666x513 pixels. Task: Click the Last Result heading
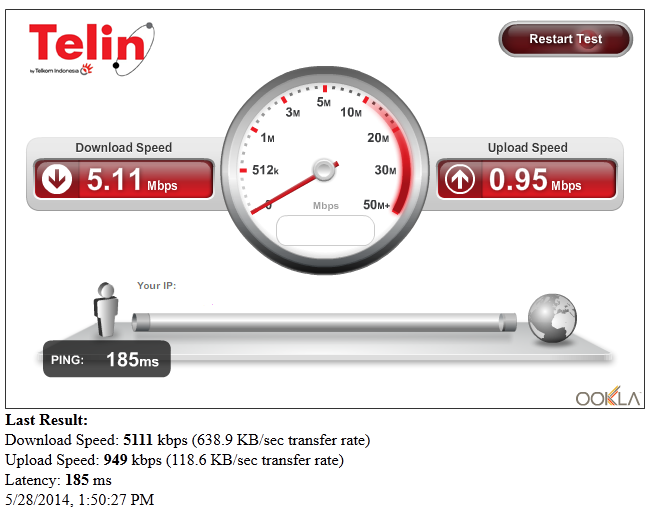(46, 420)
